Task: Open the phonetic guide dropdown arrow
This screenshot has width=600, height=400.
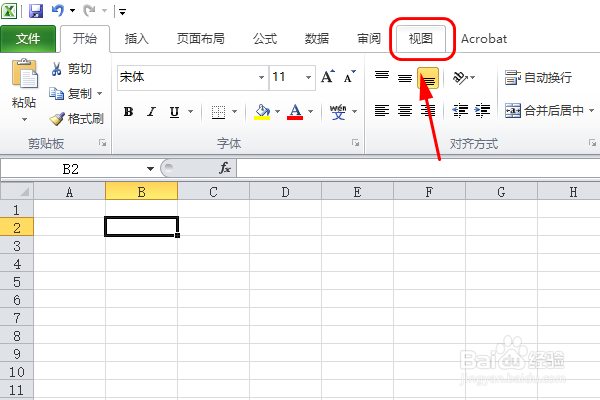Action: (x=355, y=112)
